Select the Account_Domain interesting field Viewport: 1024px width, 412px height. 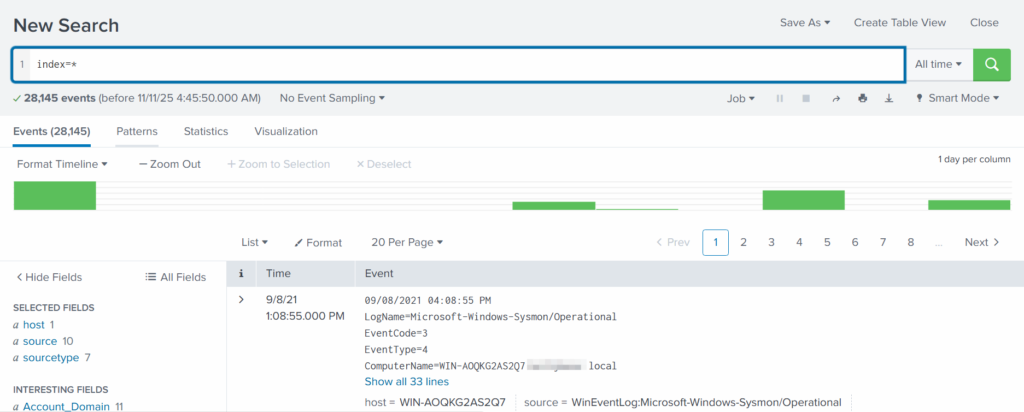65,407
